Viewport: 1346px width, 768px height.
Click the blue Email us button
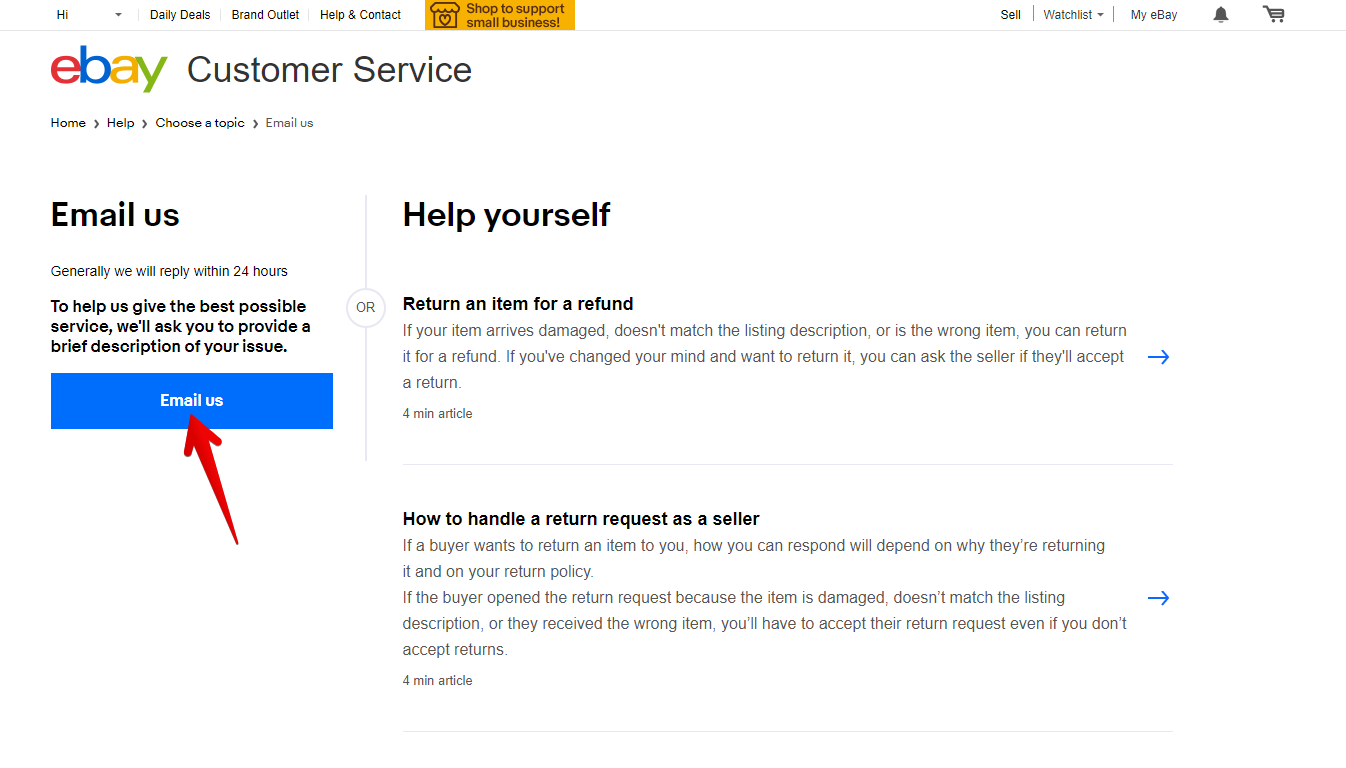pyautogui.click(x=192, y=401)
